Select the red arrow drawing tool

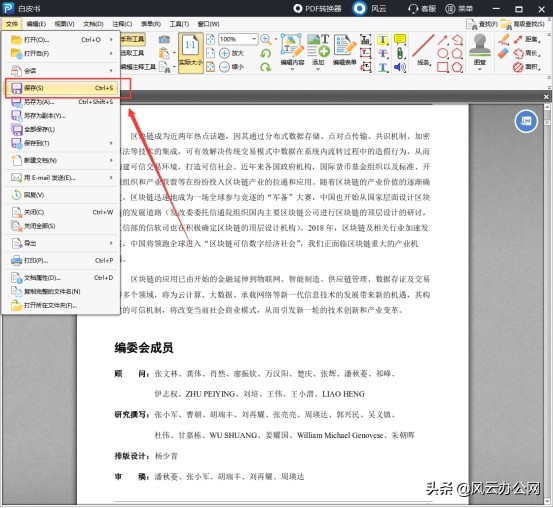(x=443, y=40)
